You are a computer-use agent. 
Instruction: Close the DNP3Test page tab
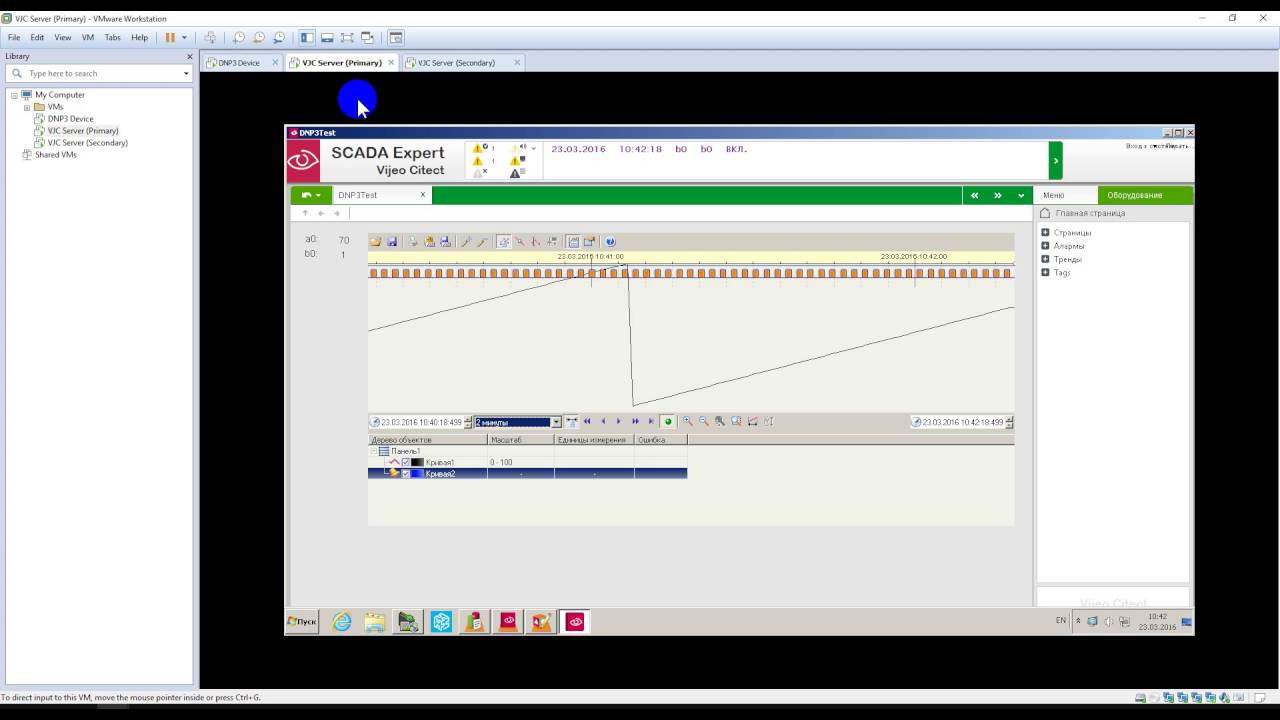tap(423, 195)
